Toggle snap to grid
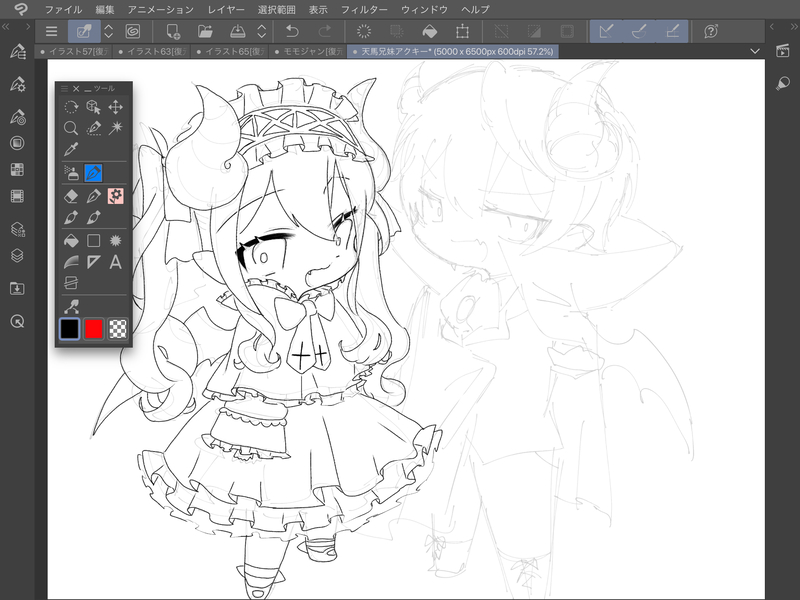800x600 pixels. click(x=672, y=31)
